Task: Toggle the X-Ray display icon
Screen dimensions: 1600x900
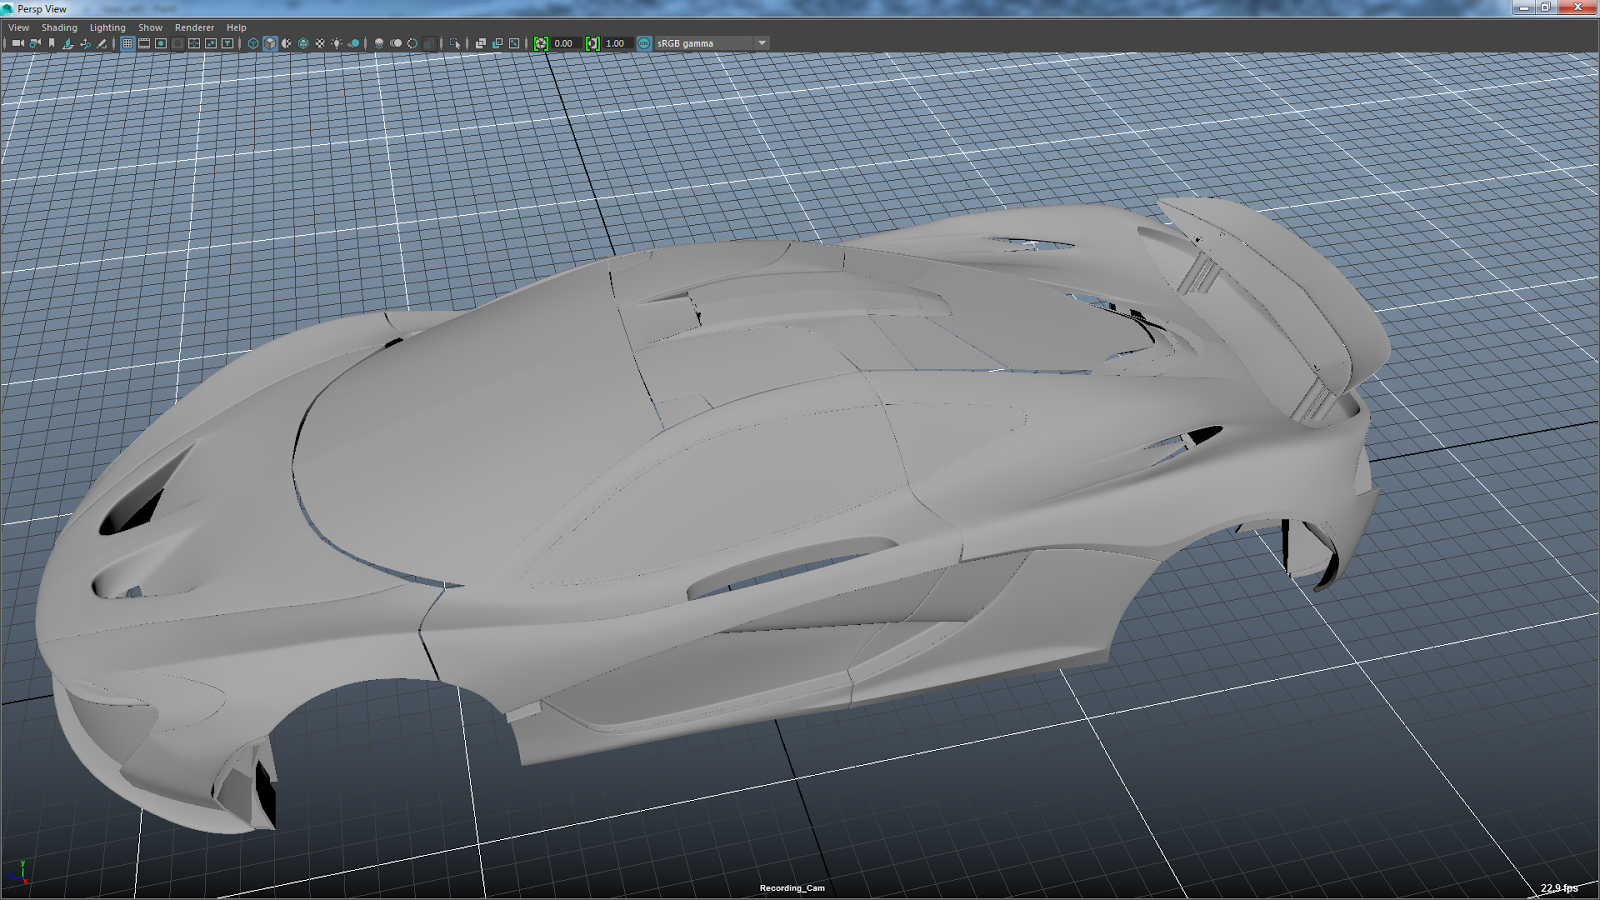Action: (481, 44)
